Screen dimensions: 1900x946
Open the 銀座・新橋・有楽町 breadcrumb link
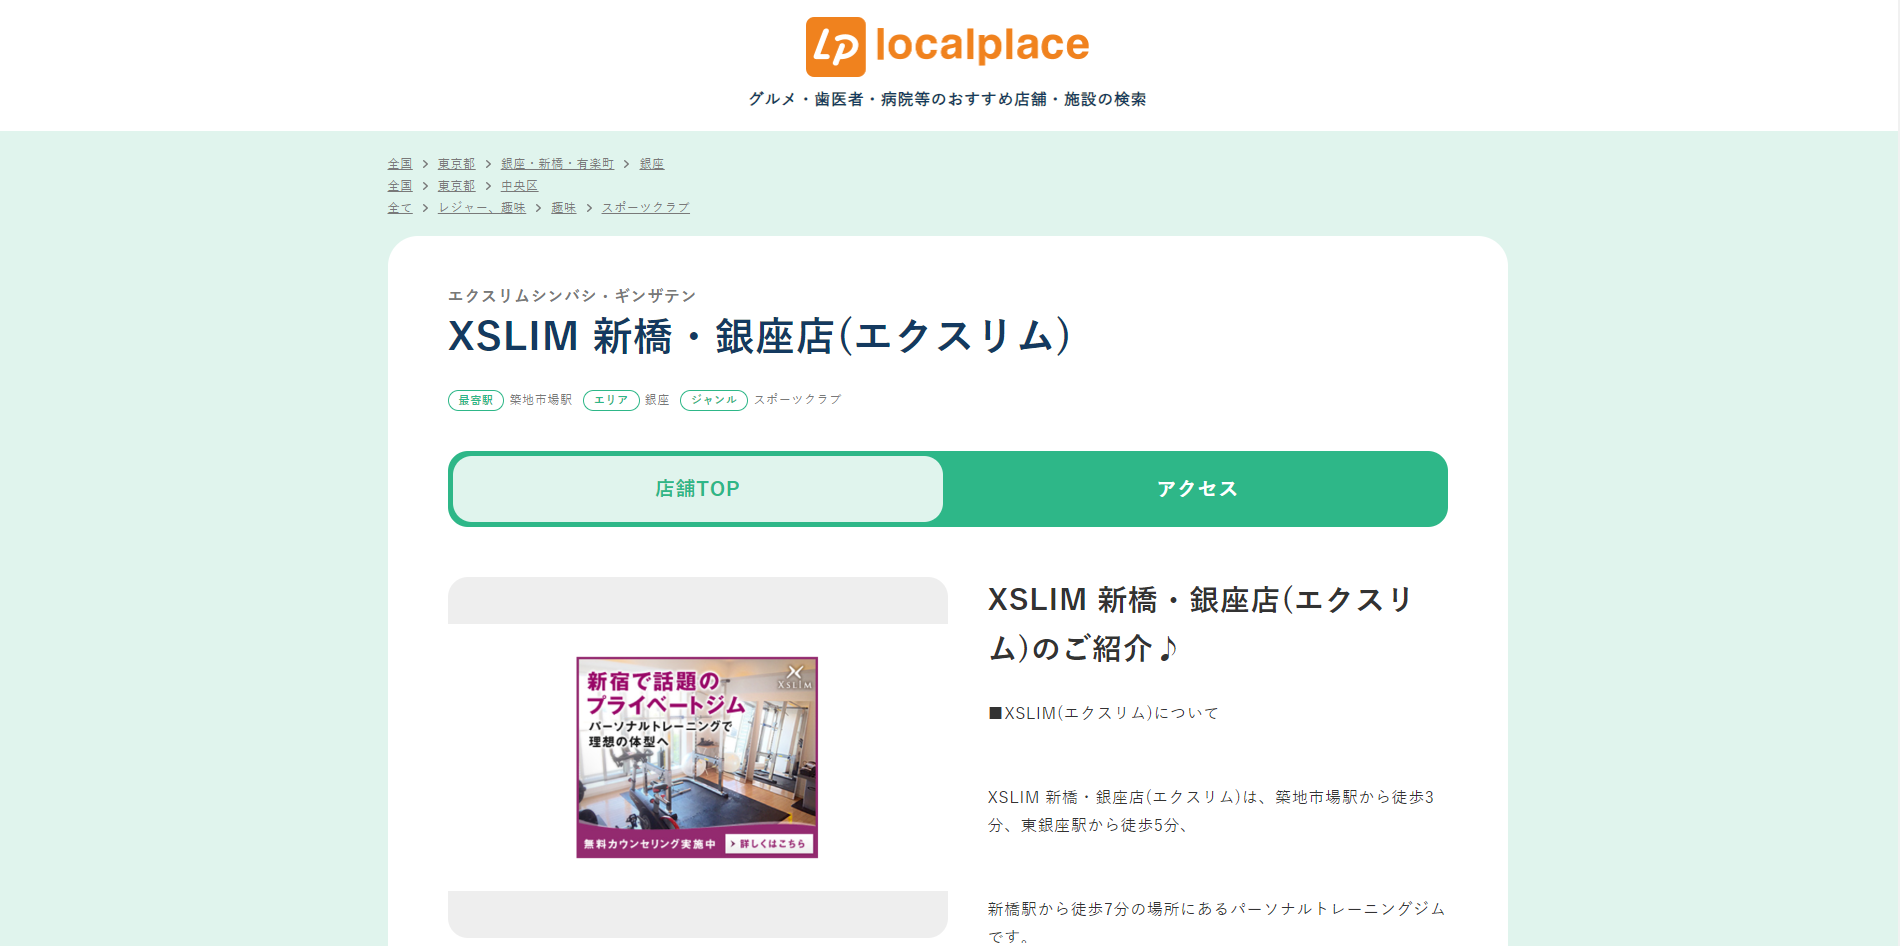point(557,164)
